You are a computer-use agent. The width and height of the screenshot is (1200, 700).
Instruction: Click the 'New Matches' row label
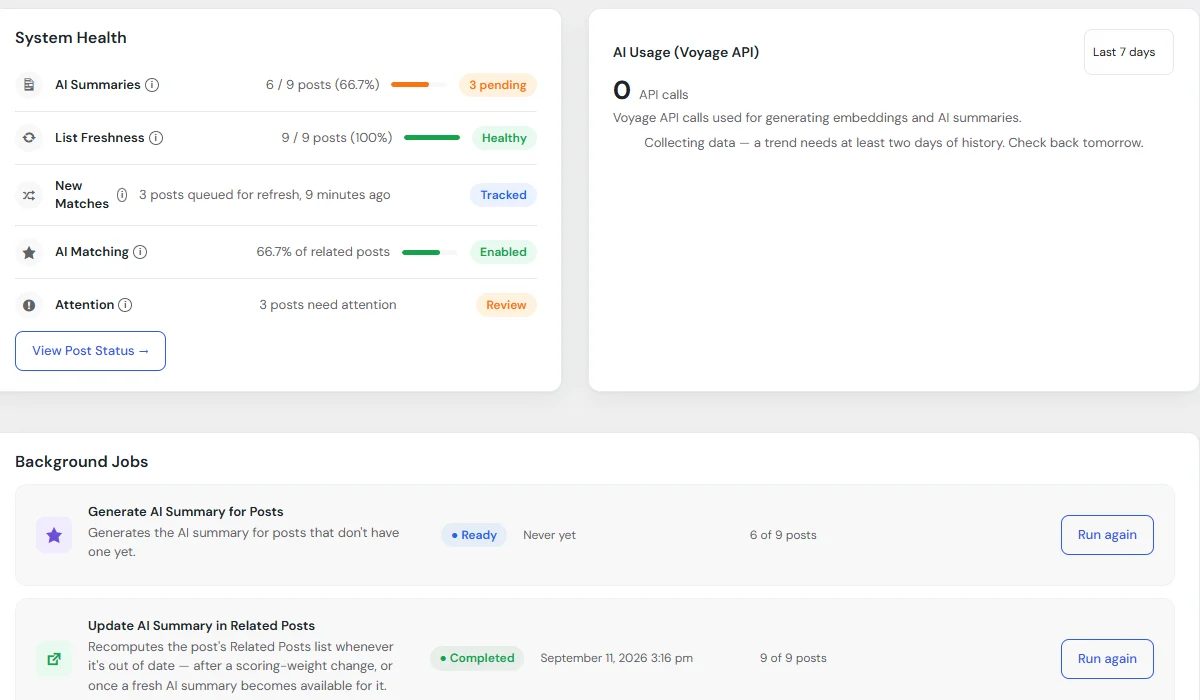pyautogui.click(x=82, y=195)
